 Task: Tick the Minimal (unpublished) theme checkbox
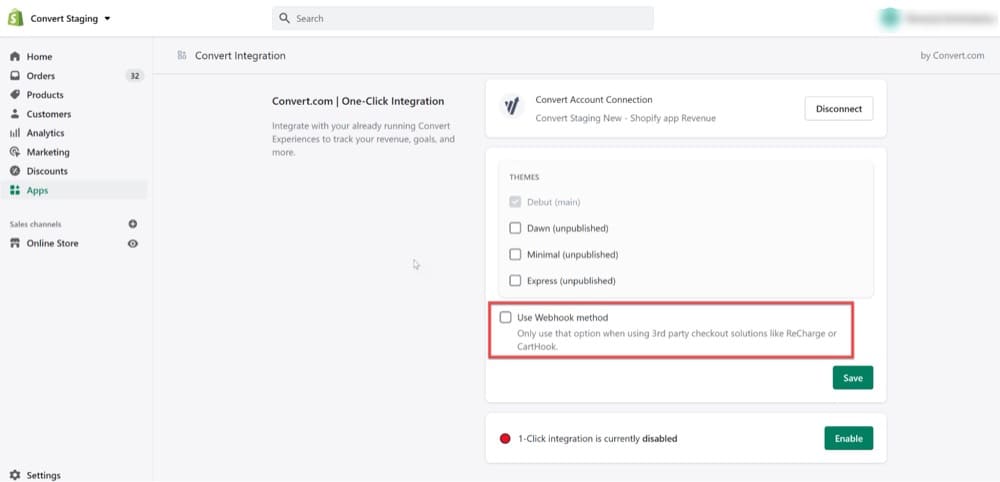click(515, 254)
